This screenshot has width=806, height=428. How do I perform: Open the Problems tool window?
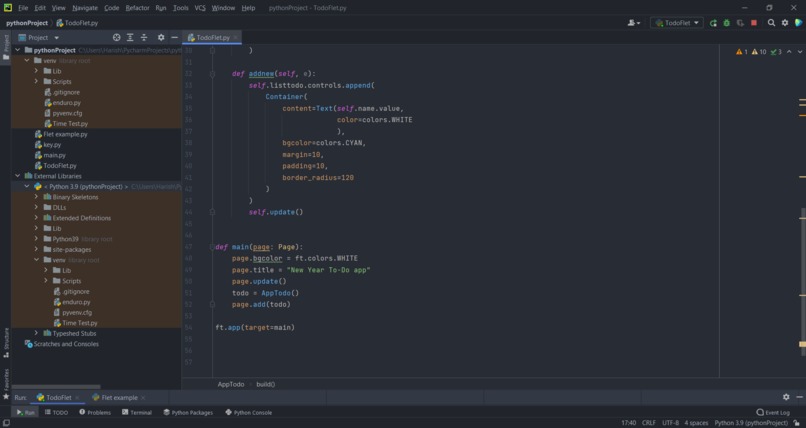click(95, 412)
